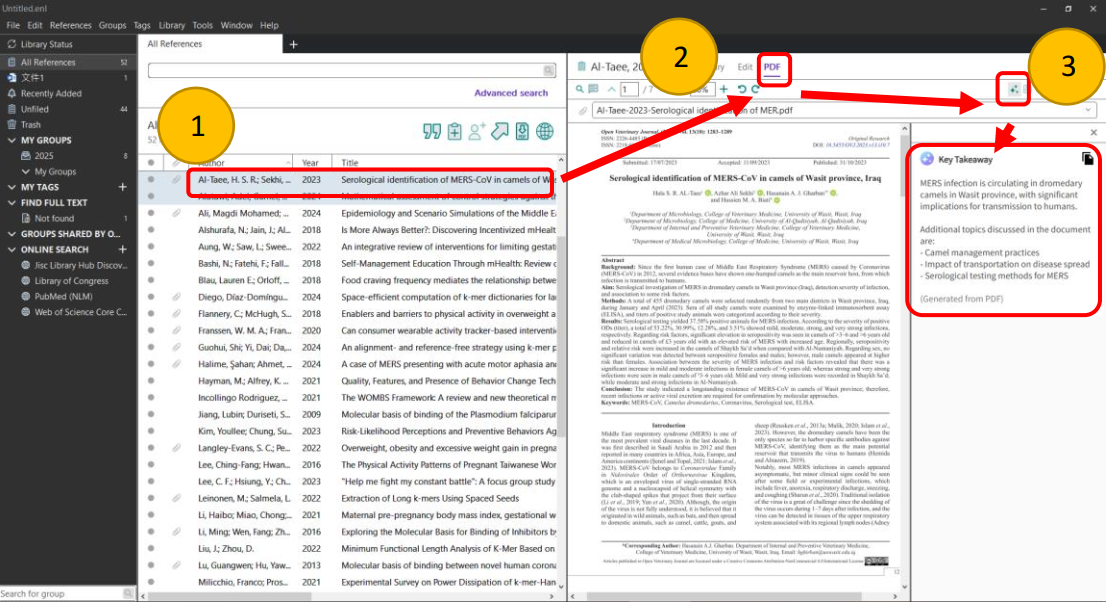Rotate PDF counterclockwise

click(x=742, y=89)
